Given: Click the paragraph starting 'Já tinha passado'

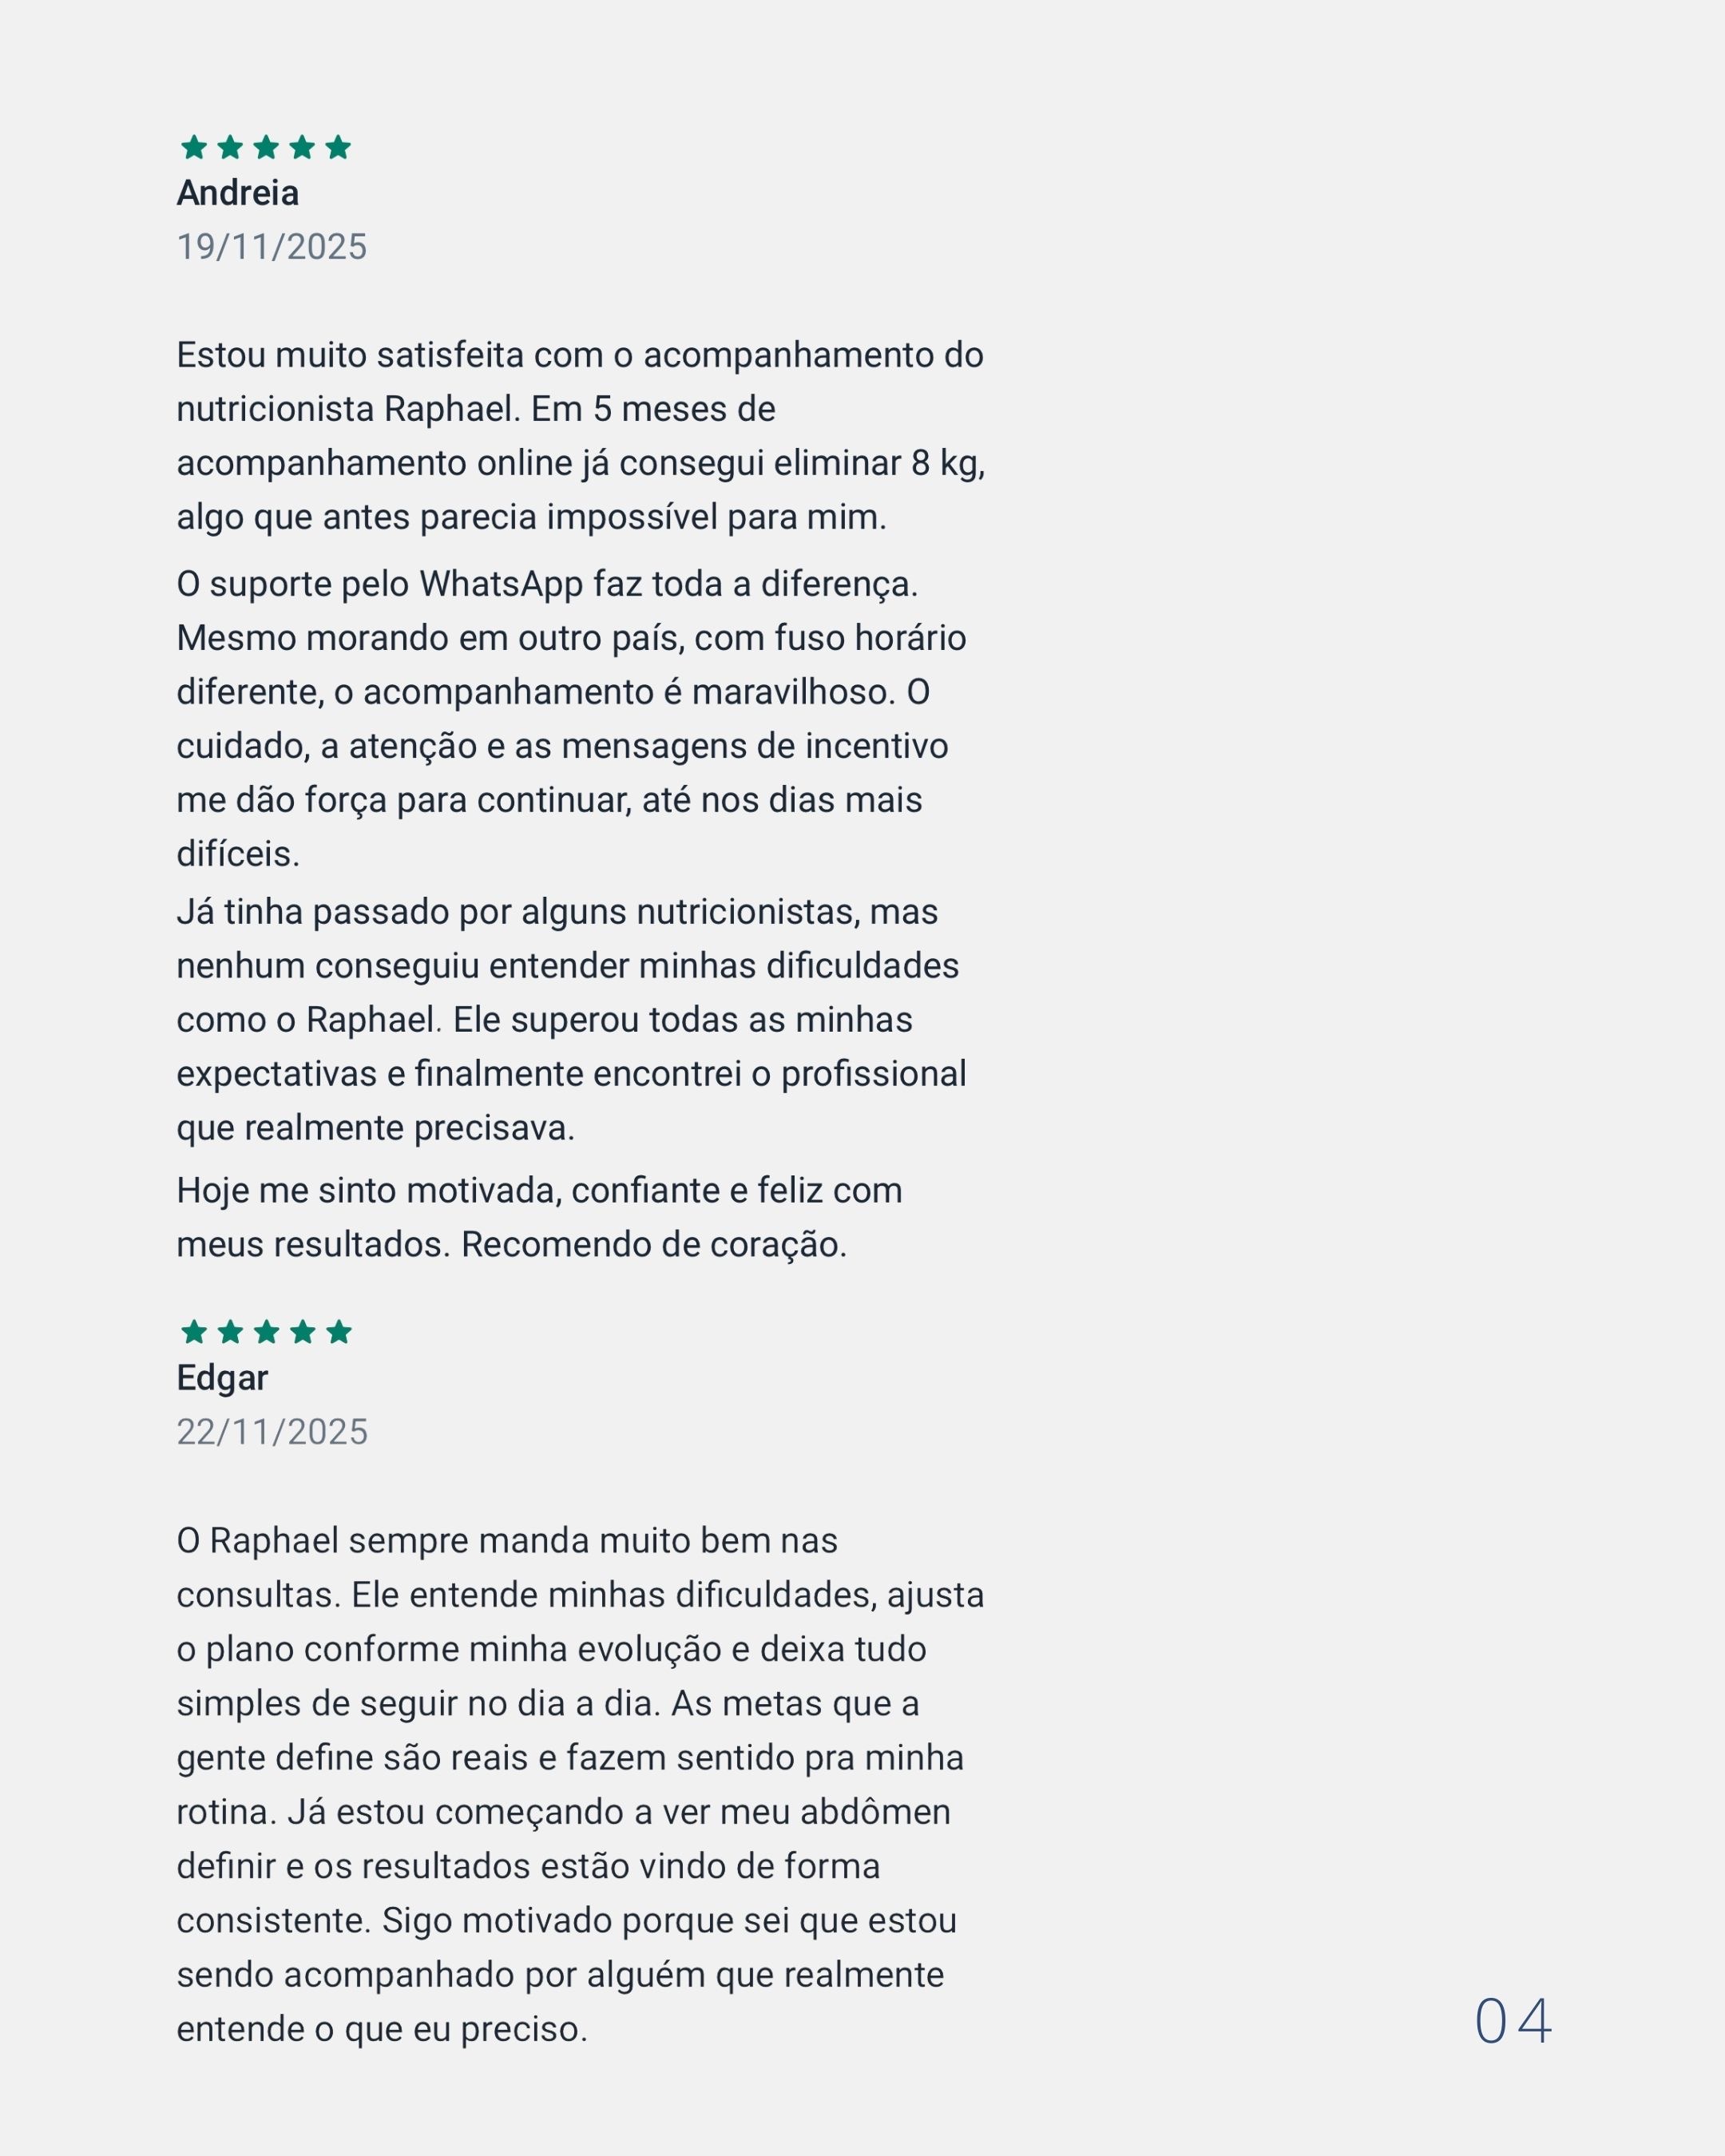Looking at the screenshot, I should tap(572, 1020).
